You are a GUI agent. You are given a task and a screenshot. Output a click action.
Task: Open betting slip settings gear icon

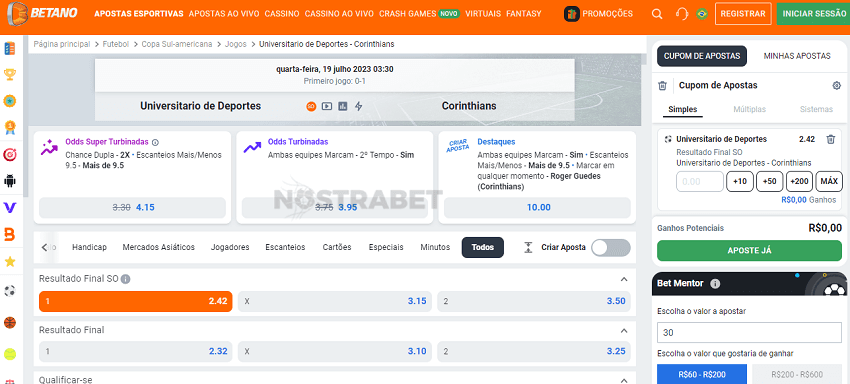pyautogui.click(x=836, y=86)
